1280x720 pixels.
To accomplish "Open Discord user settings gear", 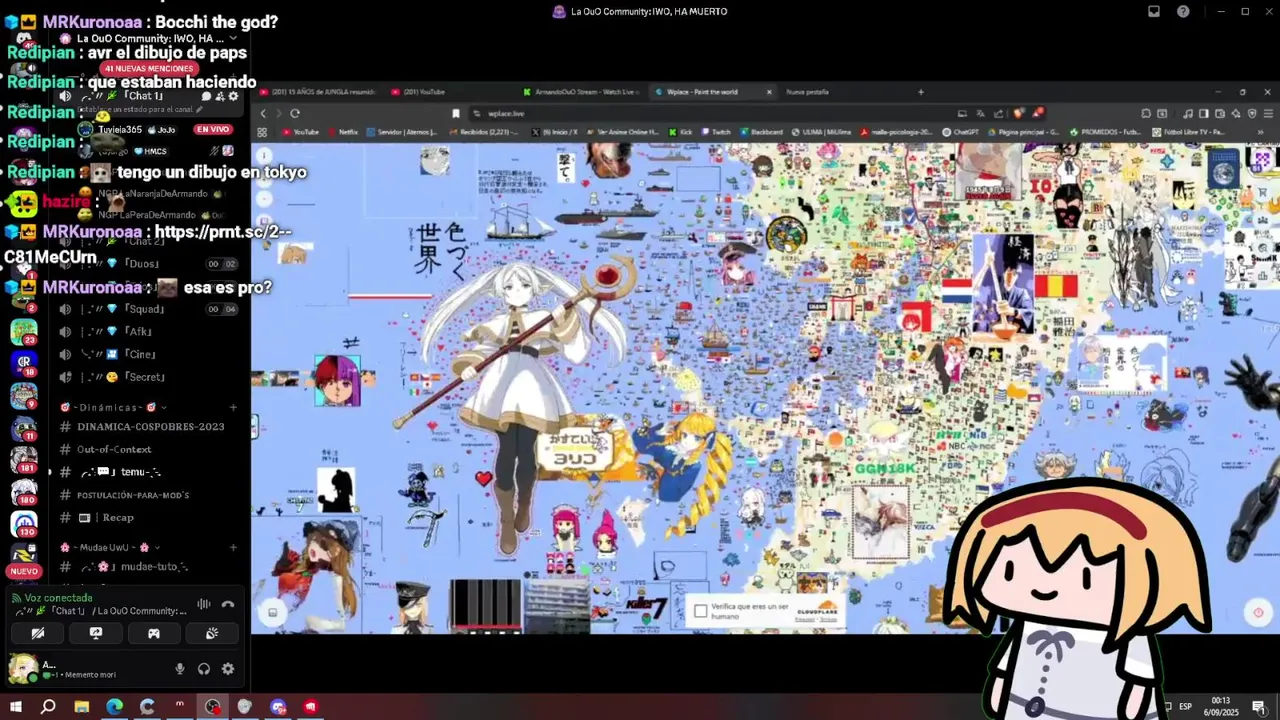I will click(228, 669).
